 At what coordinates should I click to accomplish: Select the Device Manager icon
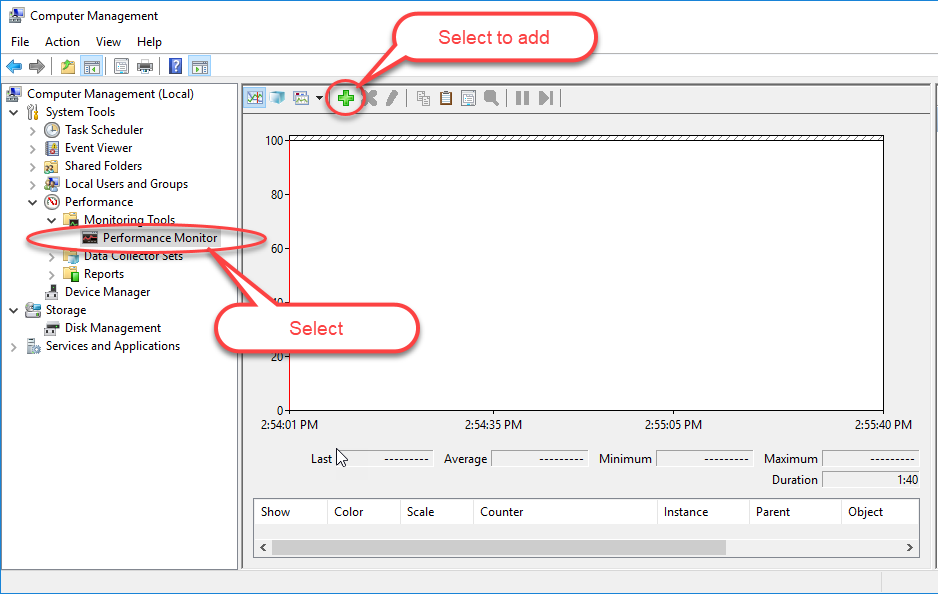(52, 292)
